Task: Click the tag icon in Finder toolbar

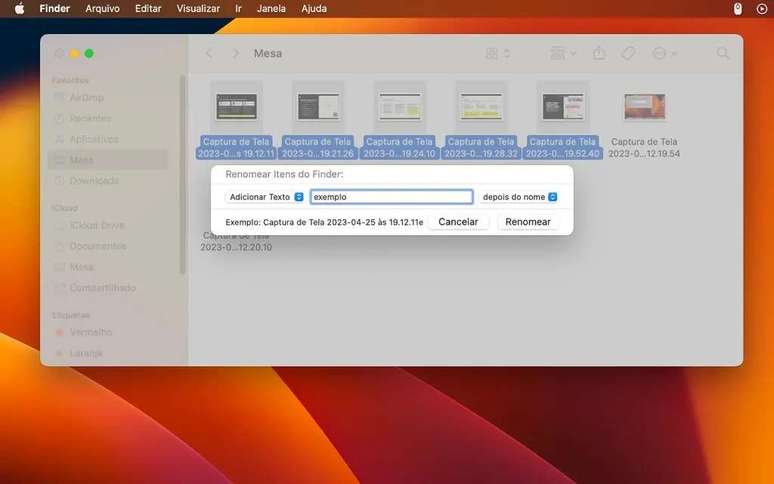Action: tap(628, 53)
